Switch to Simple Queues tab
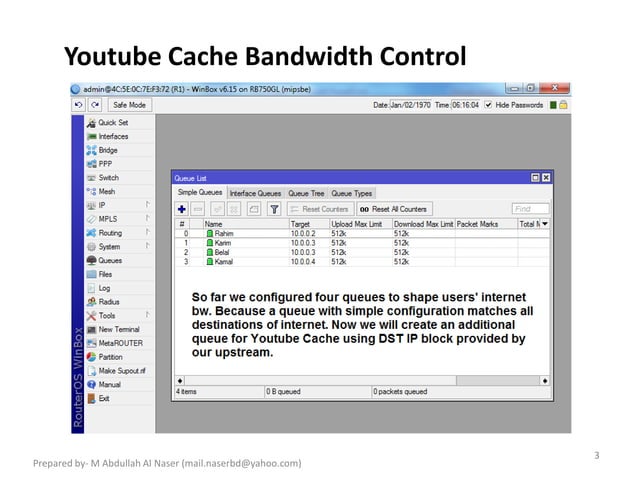The width and height of the screenshot is (638, 478). click(200, 192)
